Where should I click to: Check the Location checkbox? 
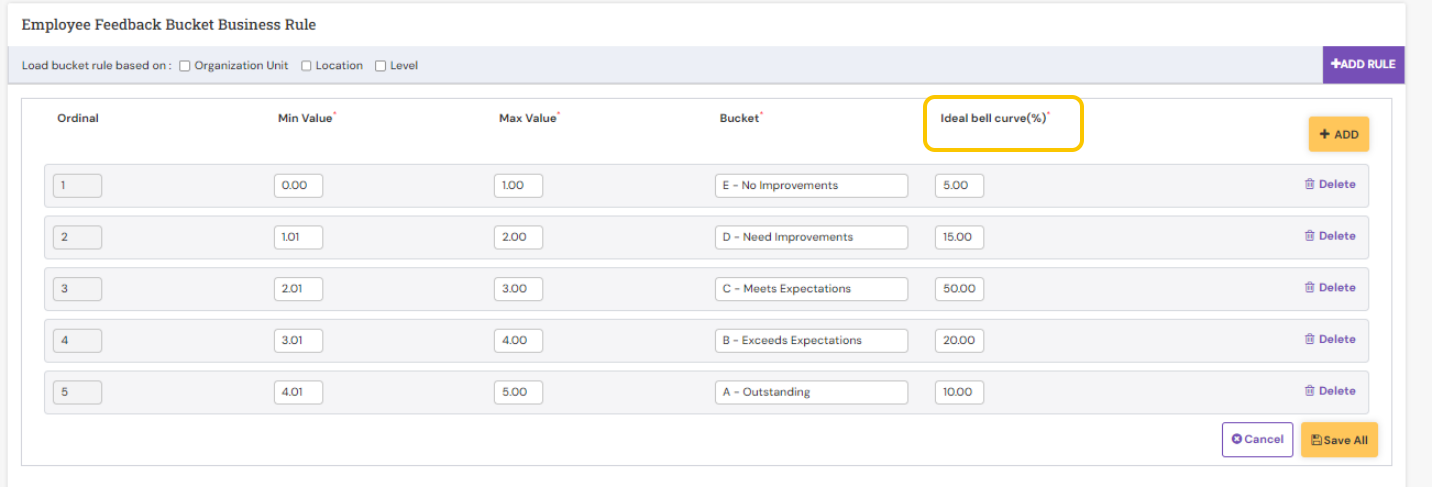click(306, 66)
